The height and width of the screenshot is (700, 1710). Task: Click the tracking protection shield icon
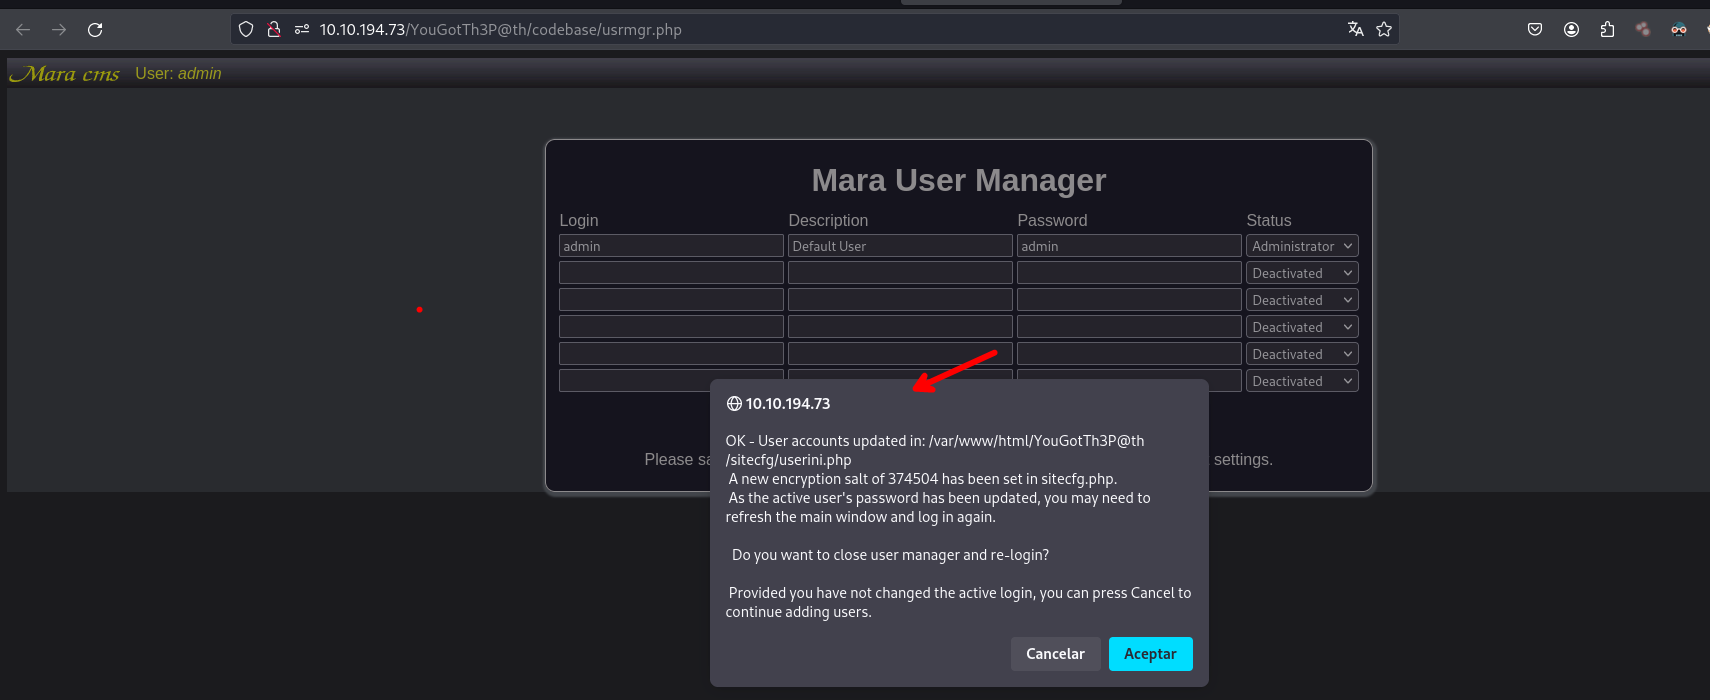point(246,30)
